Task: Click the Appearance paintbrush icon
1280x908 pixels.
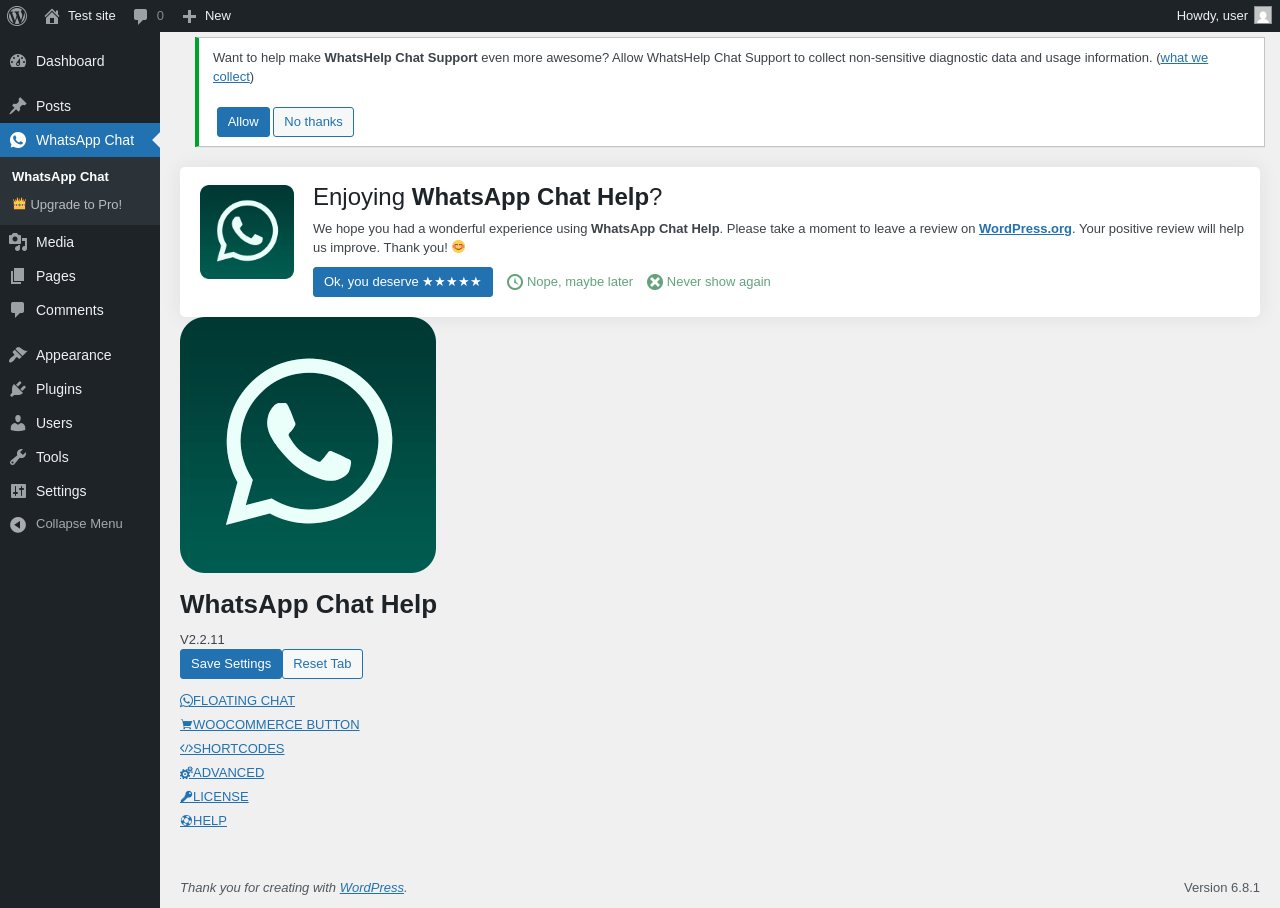Action: click(x=18, y=355)
